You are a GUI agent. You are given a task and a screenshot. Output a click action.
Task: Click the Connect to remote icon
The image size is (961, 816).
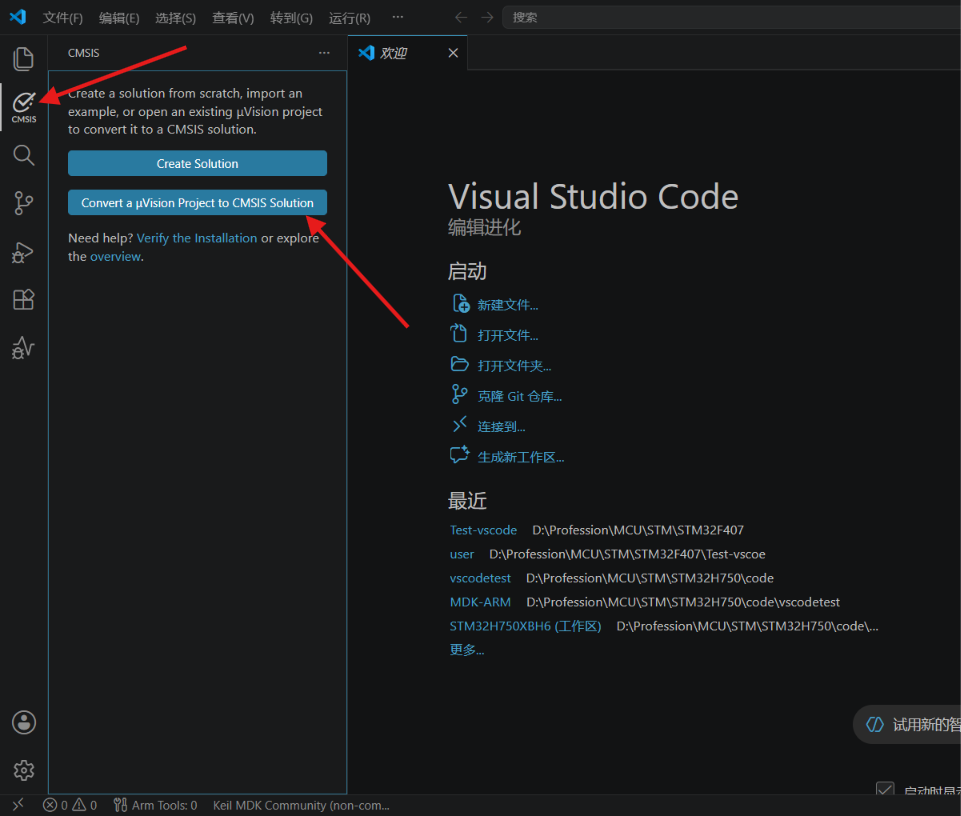point(460,424)
